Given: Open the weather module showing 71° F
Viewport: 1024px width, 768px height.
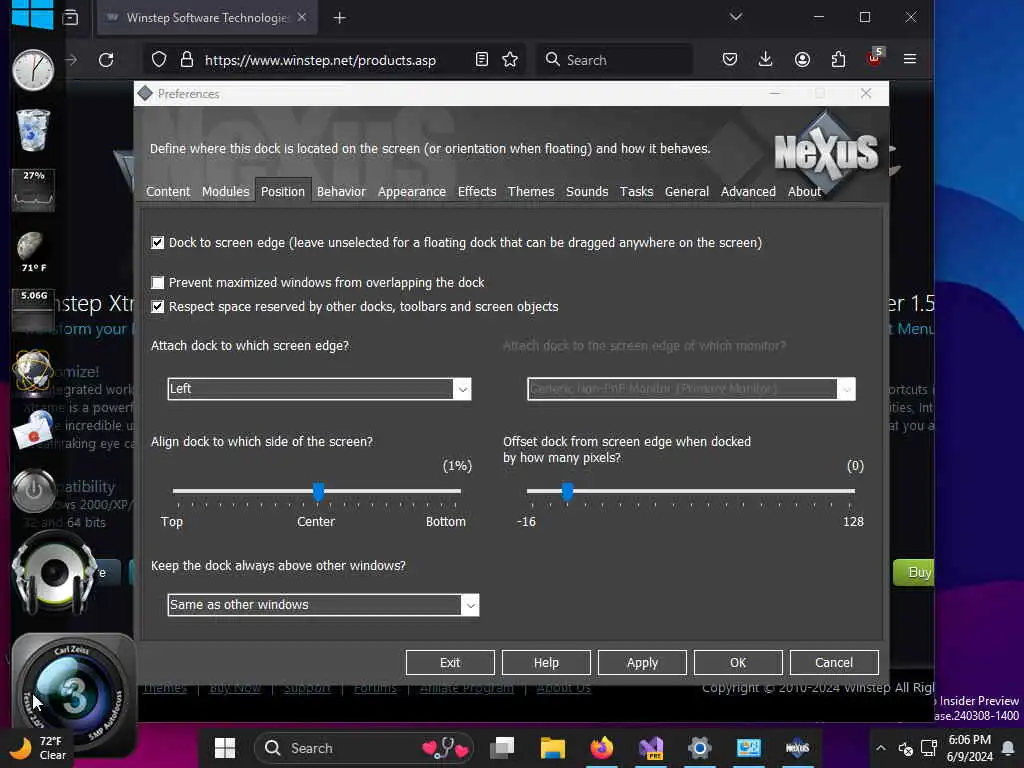Looking at the screenshot, I should pos(33,252).
